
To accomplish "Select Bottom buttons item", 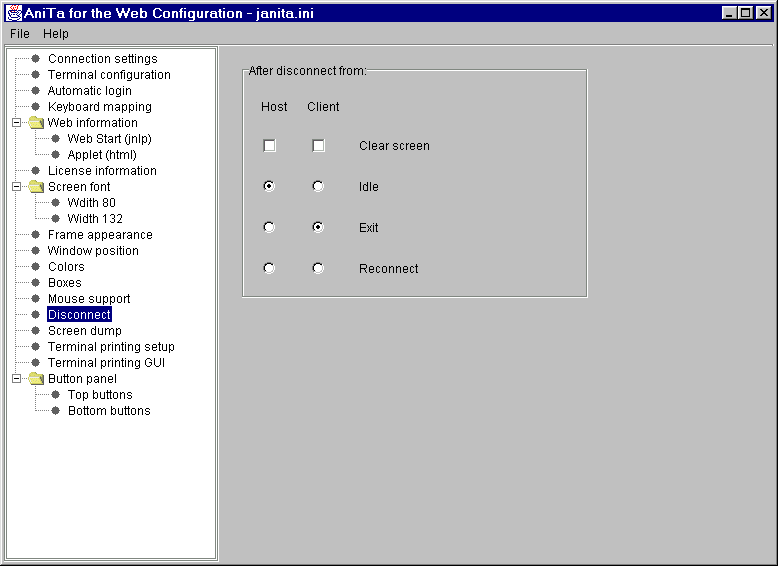I will (x=109, y=411).
